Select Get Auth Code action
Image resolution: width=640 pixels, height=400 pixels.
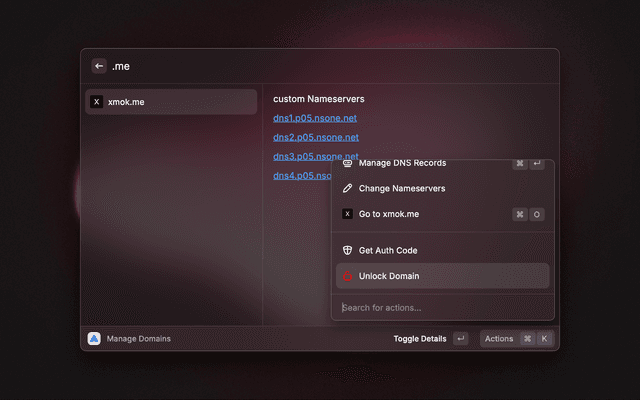388,250
